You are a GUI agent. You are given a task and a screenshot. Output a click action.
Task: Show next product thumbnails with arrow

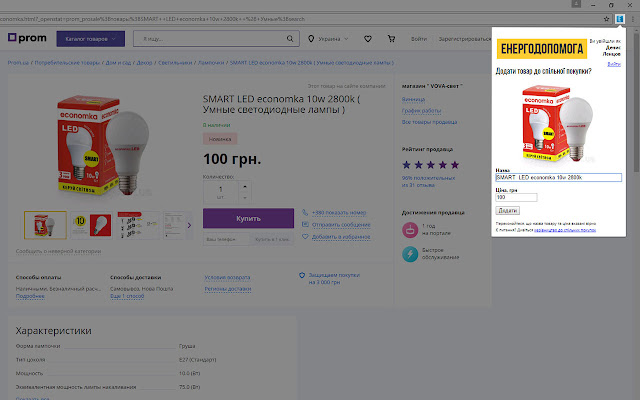[x=189, y=225]
